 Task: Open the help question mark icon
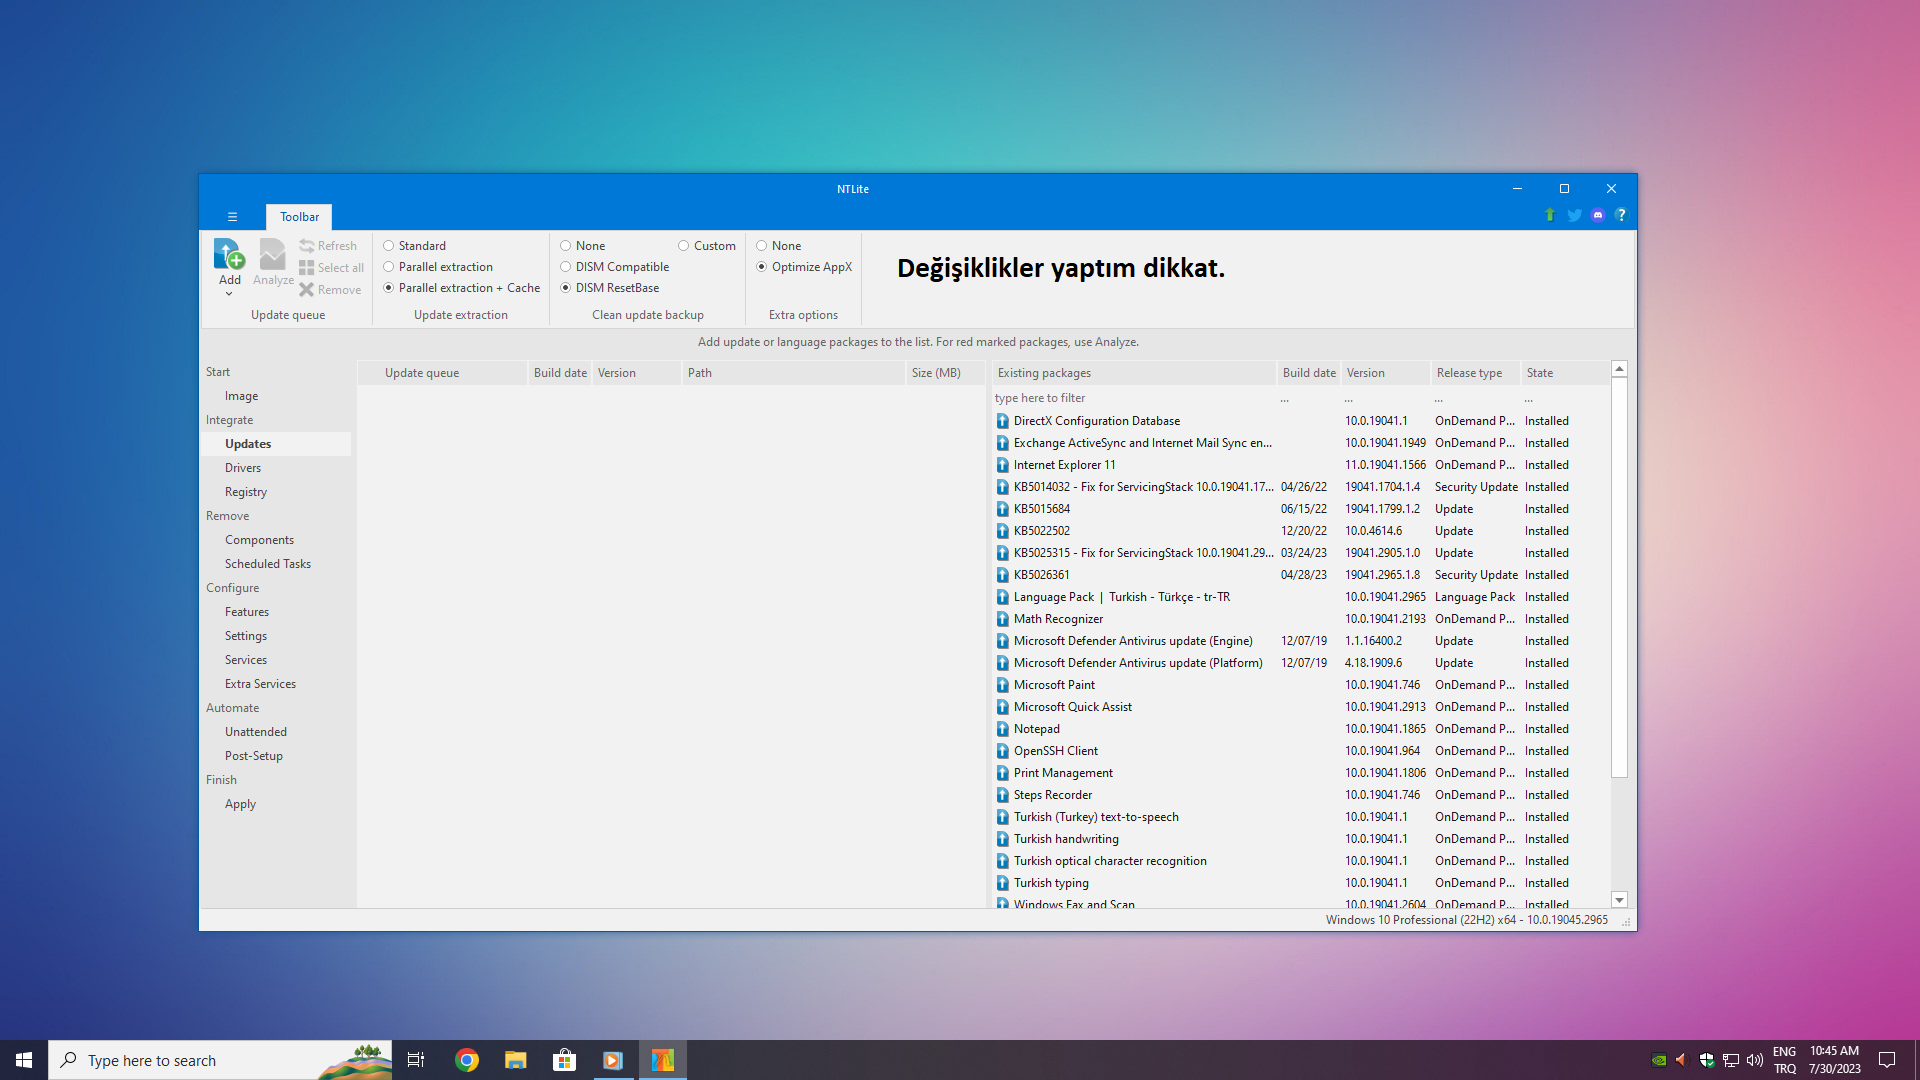click(1621, 215)
